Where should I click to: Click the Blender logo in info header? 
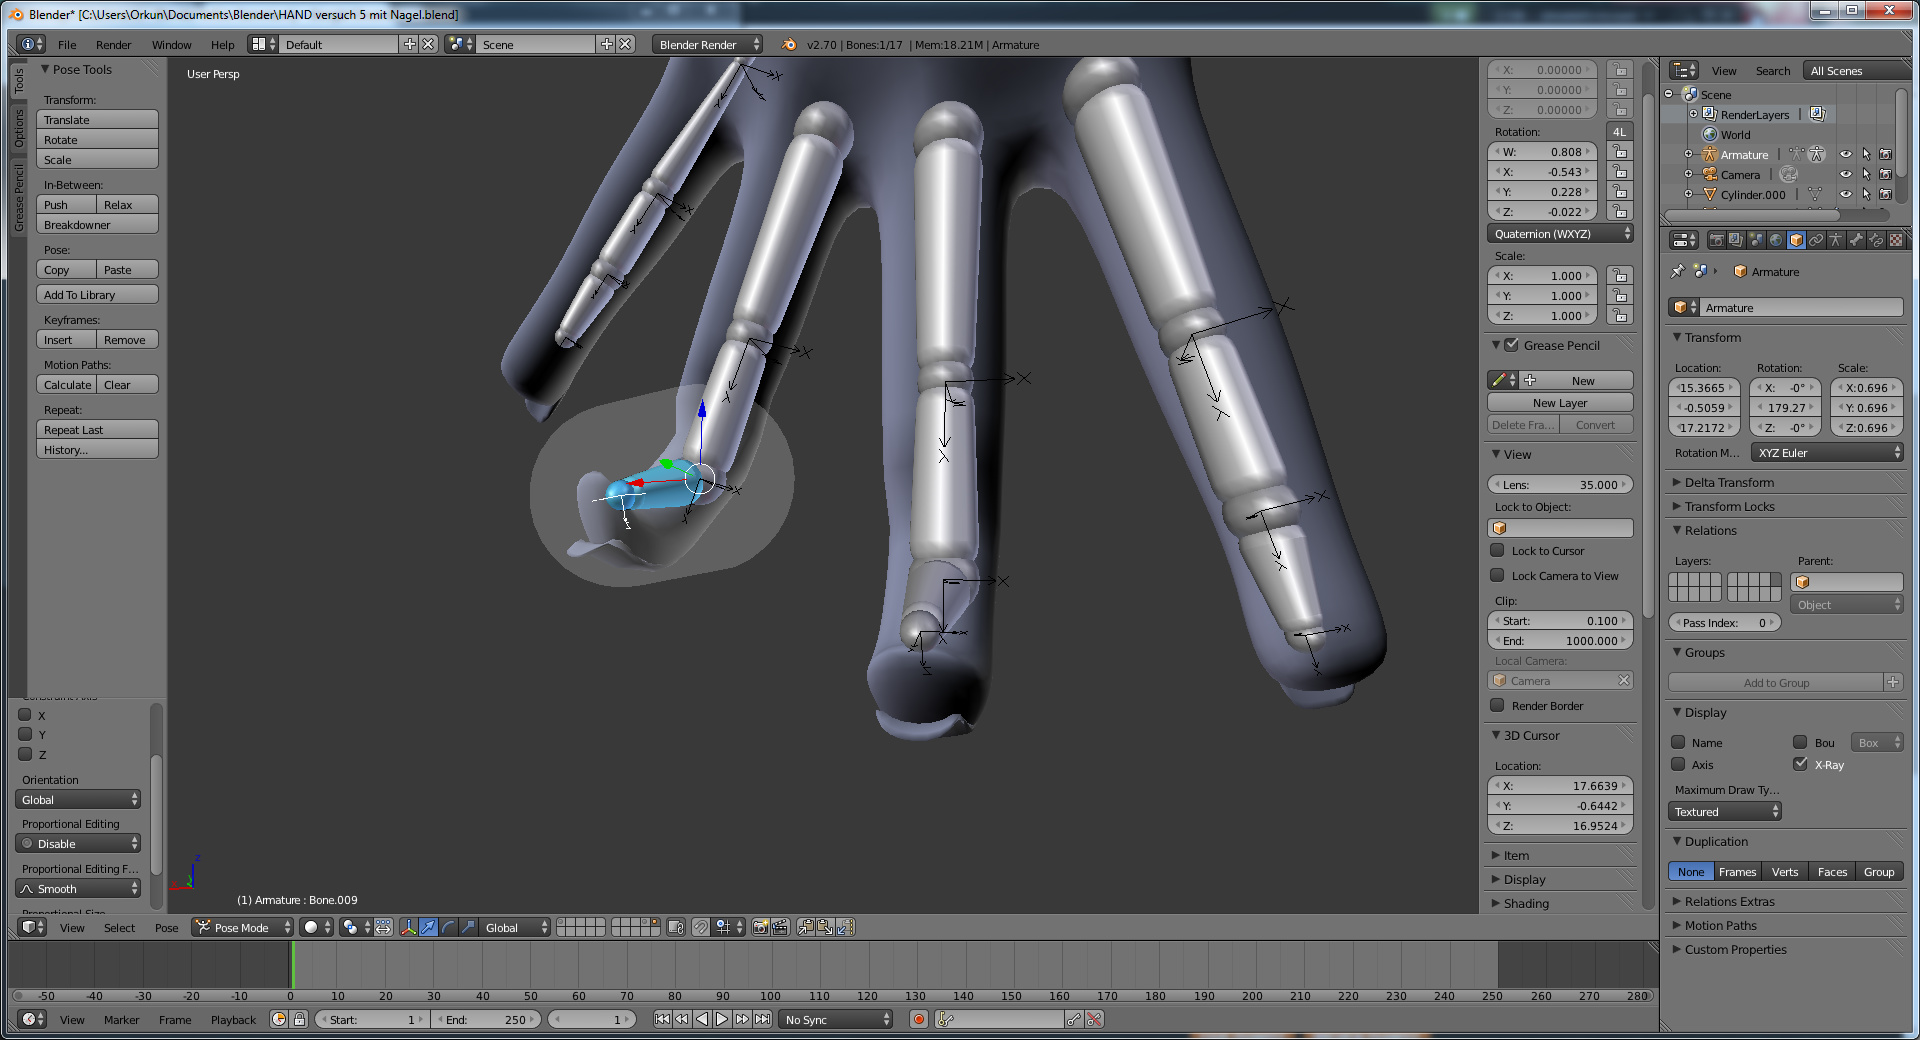tap(789, 44)
